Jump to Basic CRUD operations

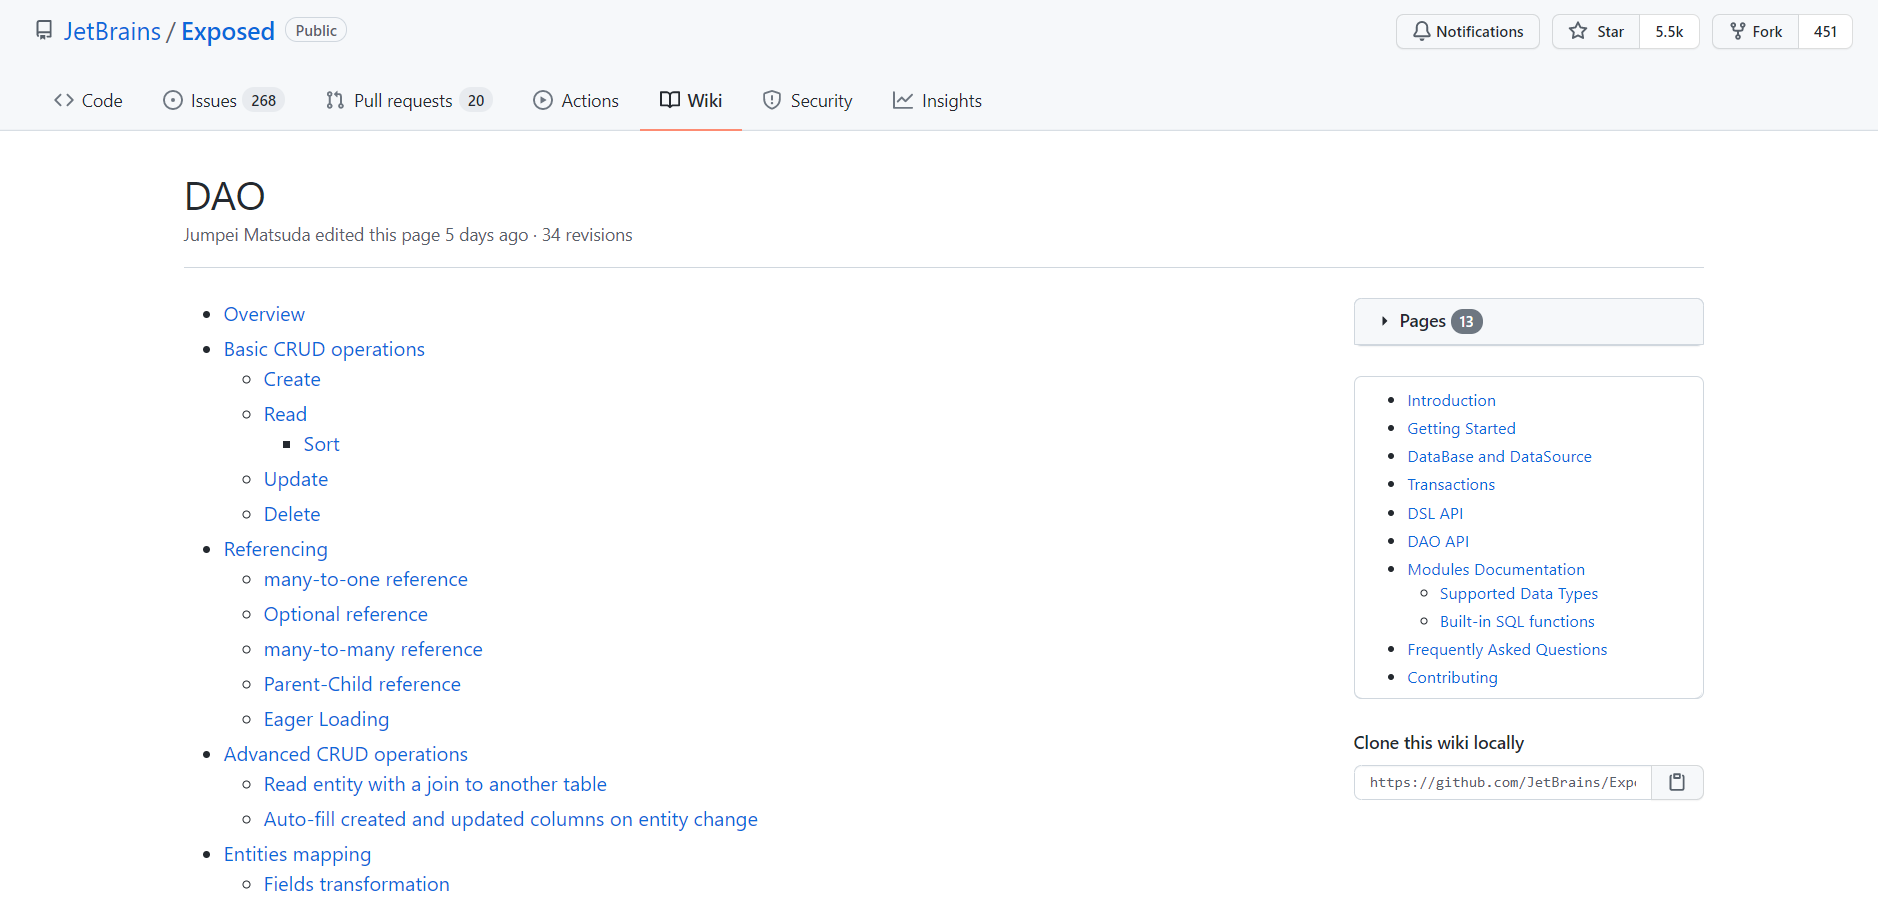point(324,349)
